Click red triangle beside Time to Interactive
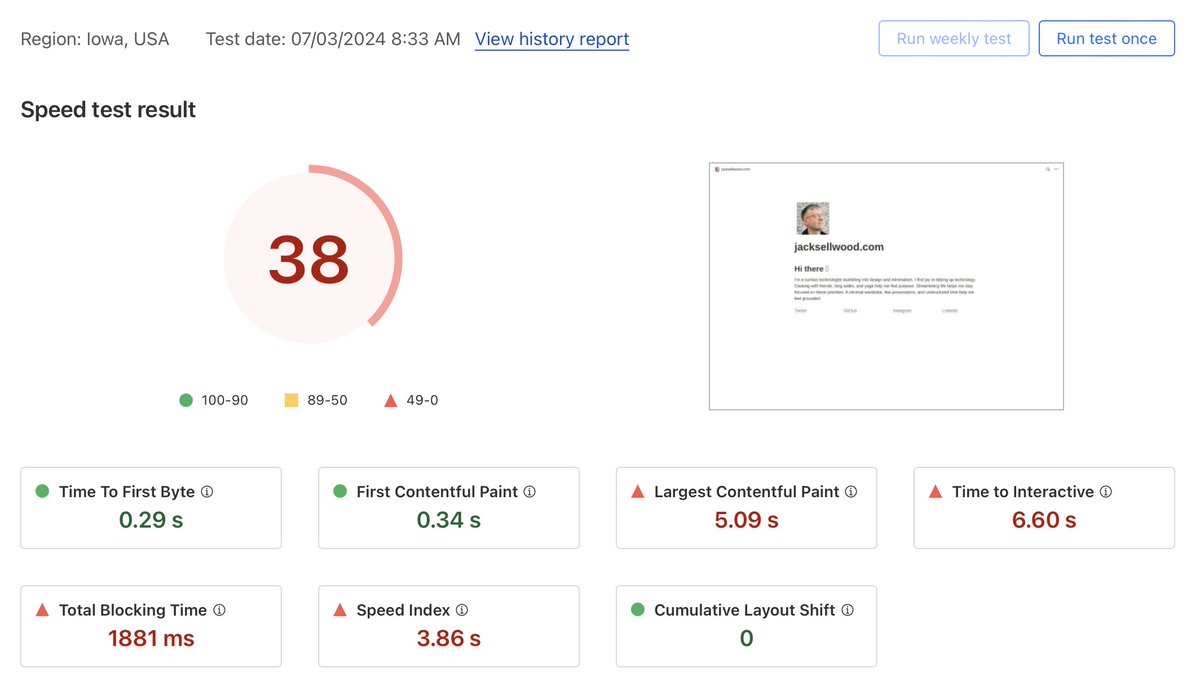Screen dimensions: 1200x699 pyautogui.click(x=936, y=491)
